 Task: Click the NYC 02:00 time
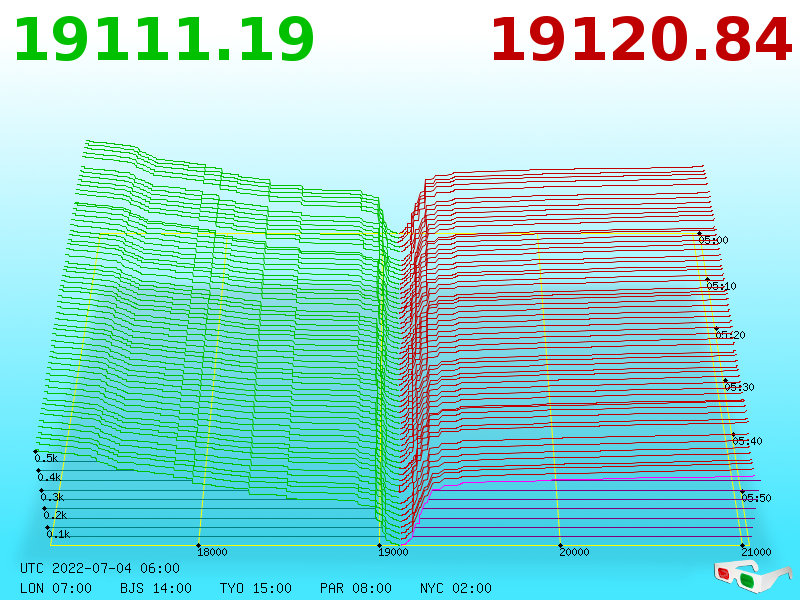tap(456, 588)
